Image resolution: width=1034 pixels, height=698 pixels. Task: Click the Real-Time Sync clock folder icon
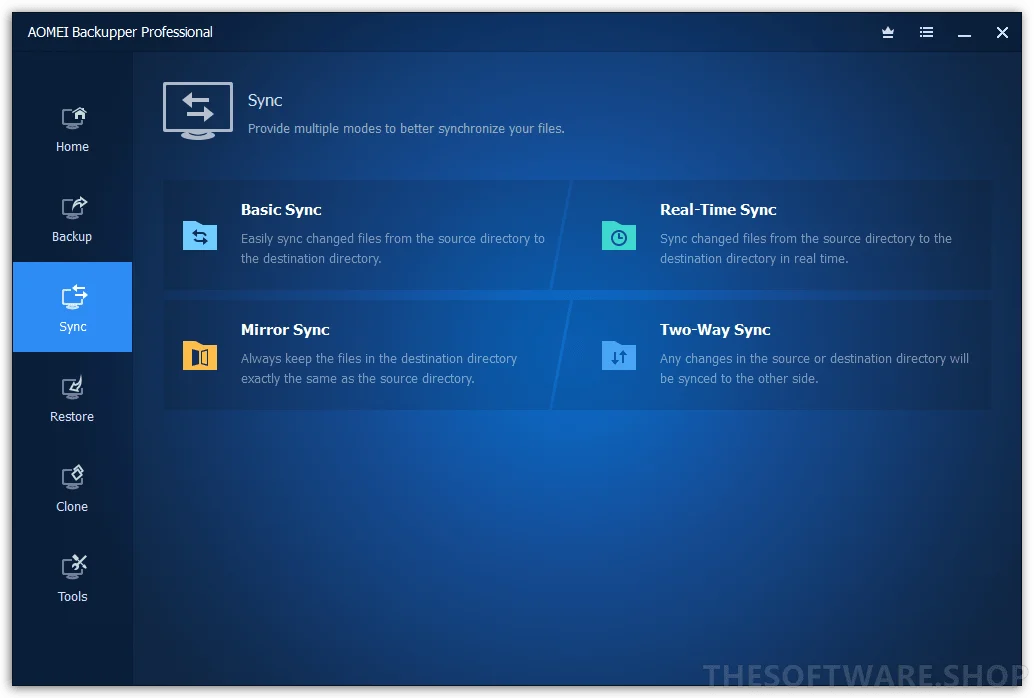point(619,236)
